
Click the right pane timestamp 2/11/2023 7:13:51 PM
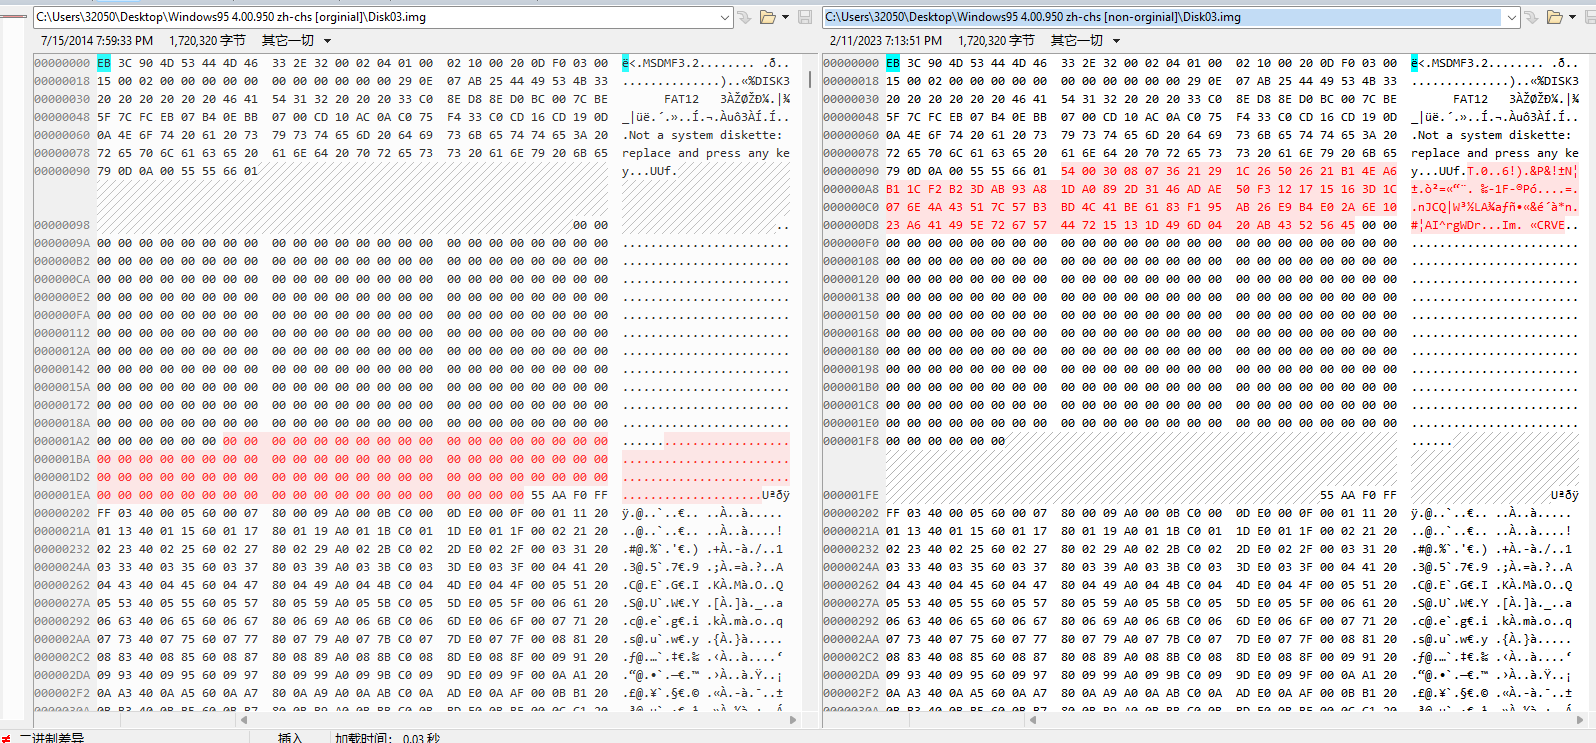tap(886, 41)
